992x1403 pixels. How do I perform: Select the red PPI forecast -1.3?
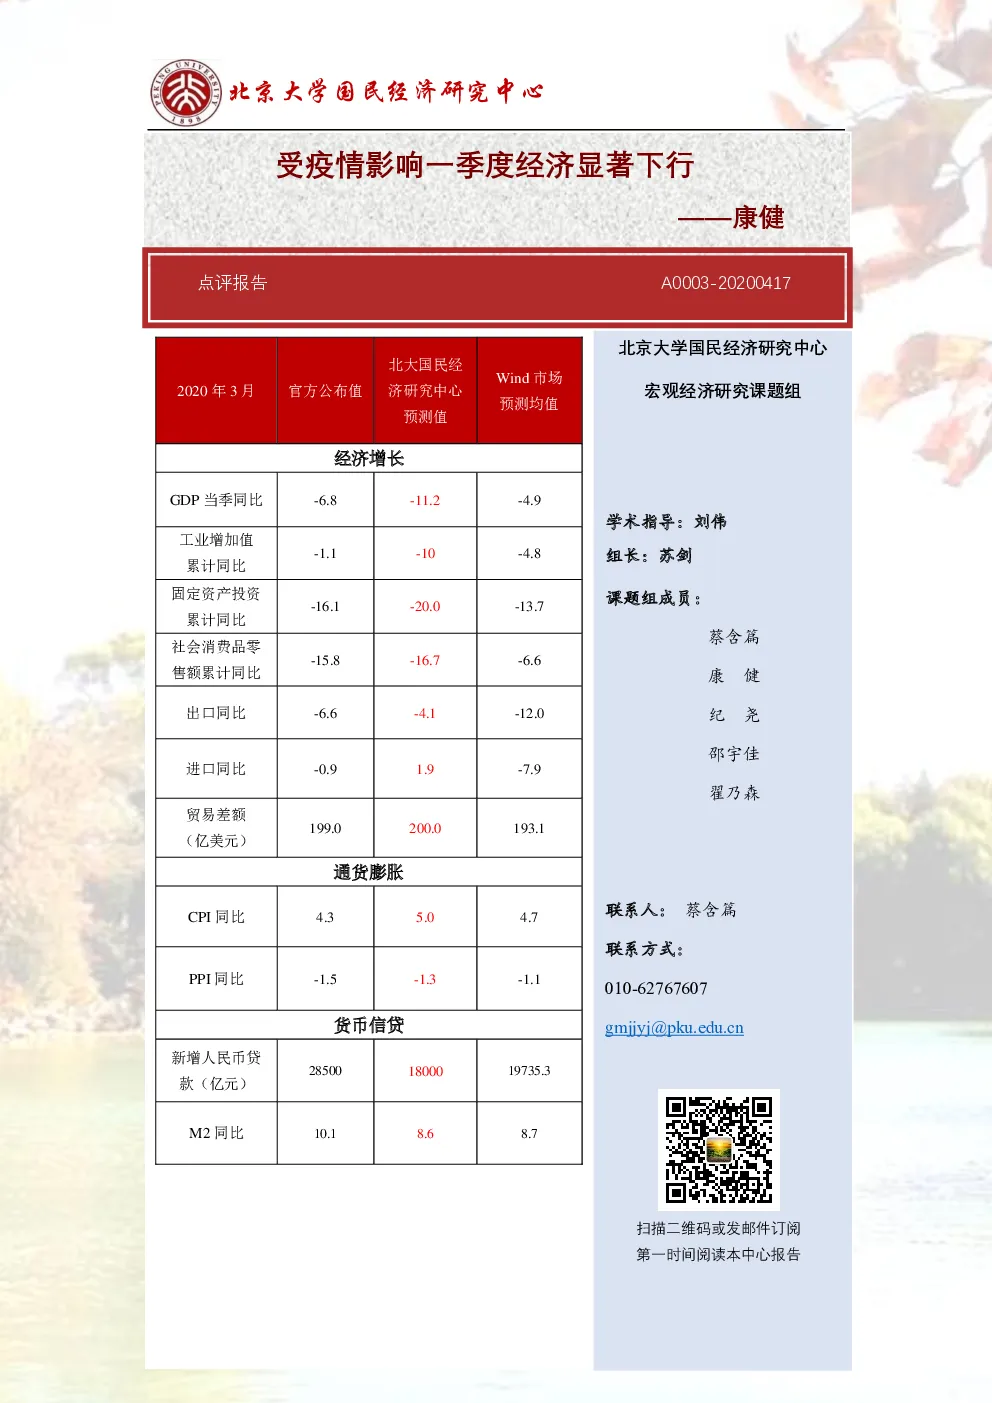pyautogui.click(x=425, y=979)
